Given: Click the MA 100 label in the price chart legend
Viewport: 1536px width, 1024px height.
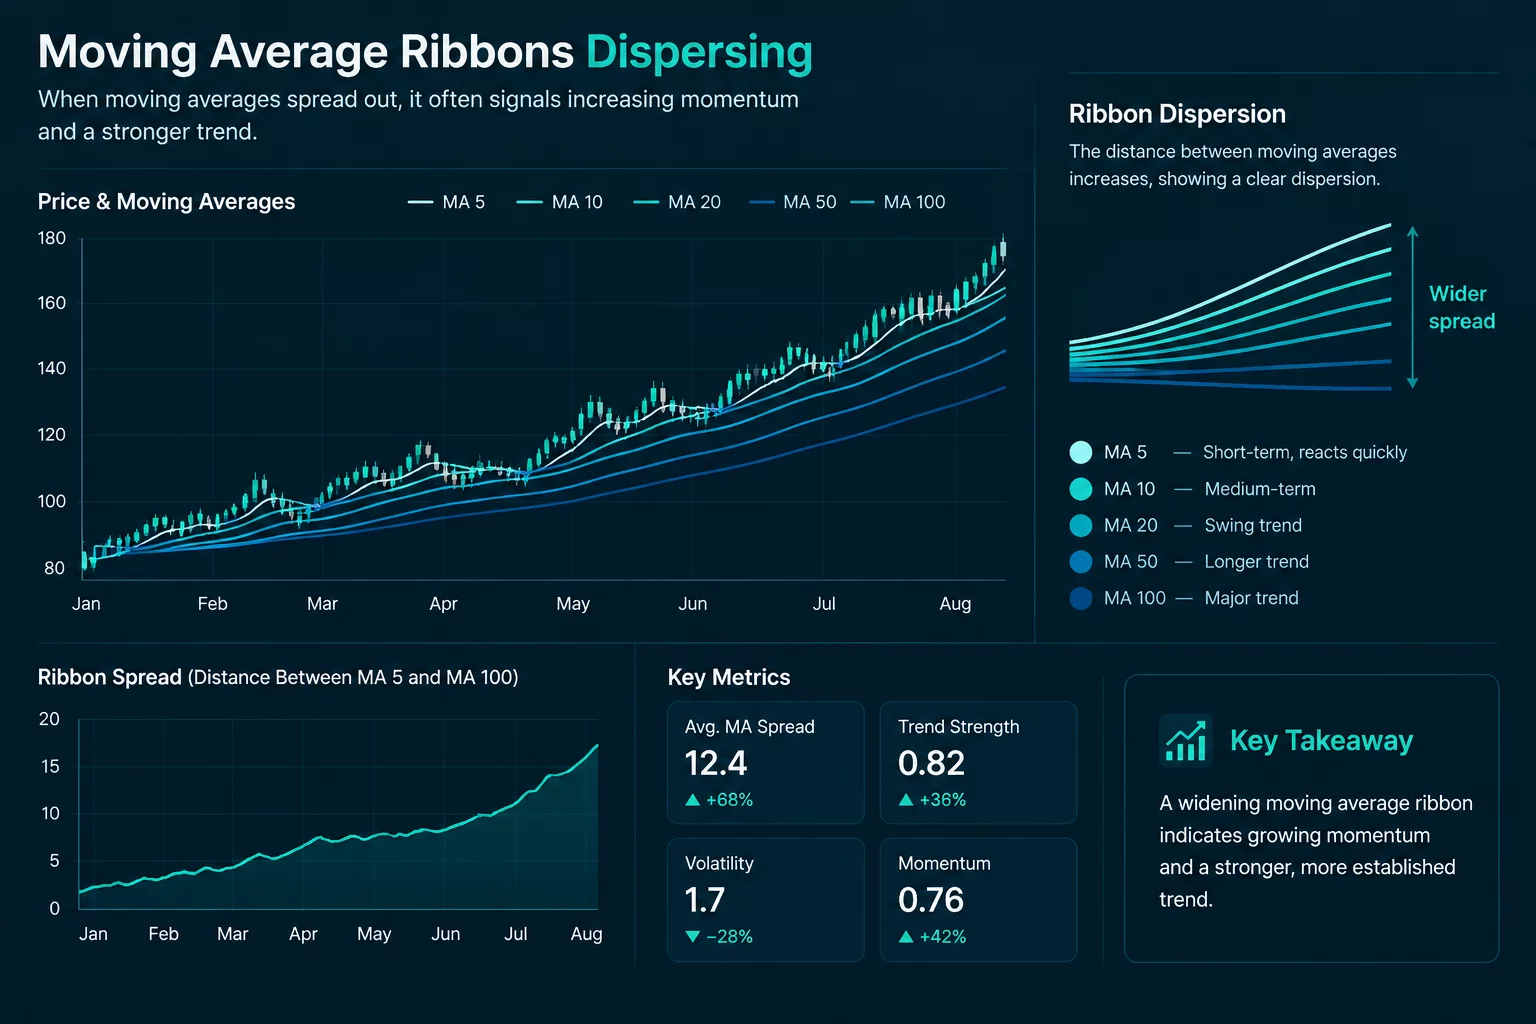Looking at the screenshot, I should coord(914,202).
